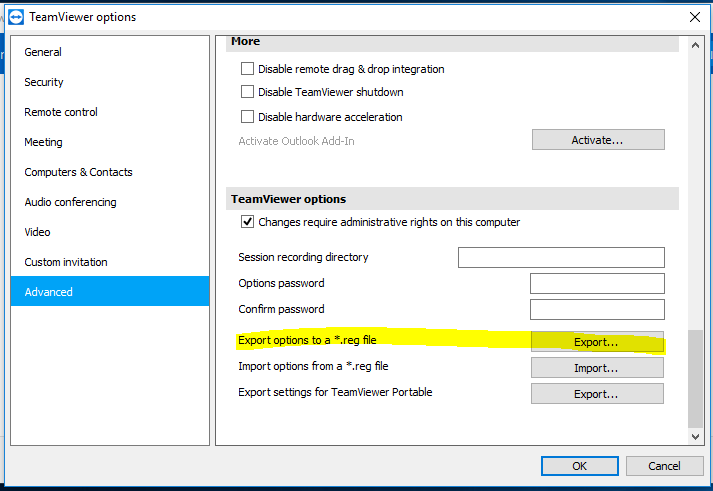This screenshot has width=713, height=491.
Task: Check the Disable TeamViewer shutdown box
Action: tap(248, 93)
